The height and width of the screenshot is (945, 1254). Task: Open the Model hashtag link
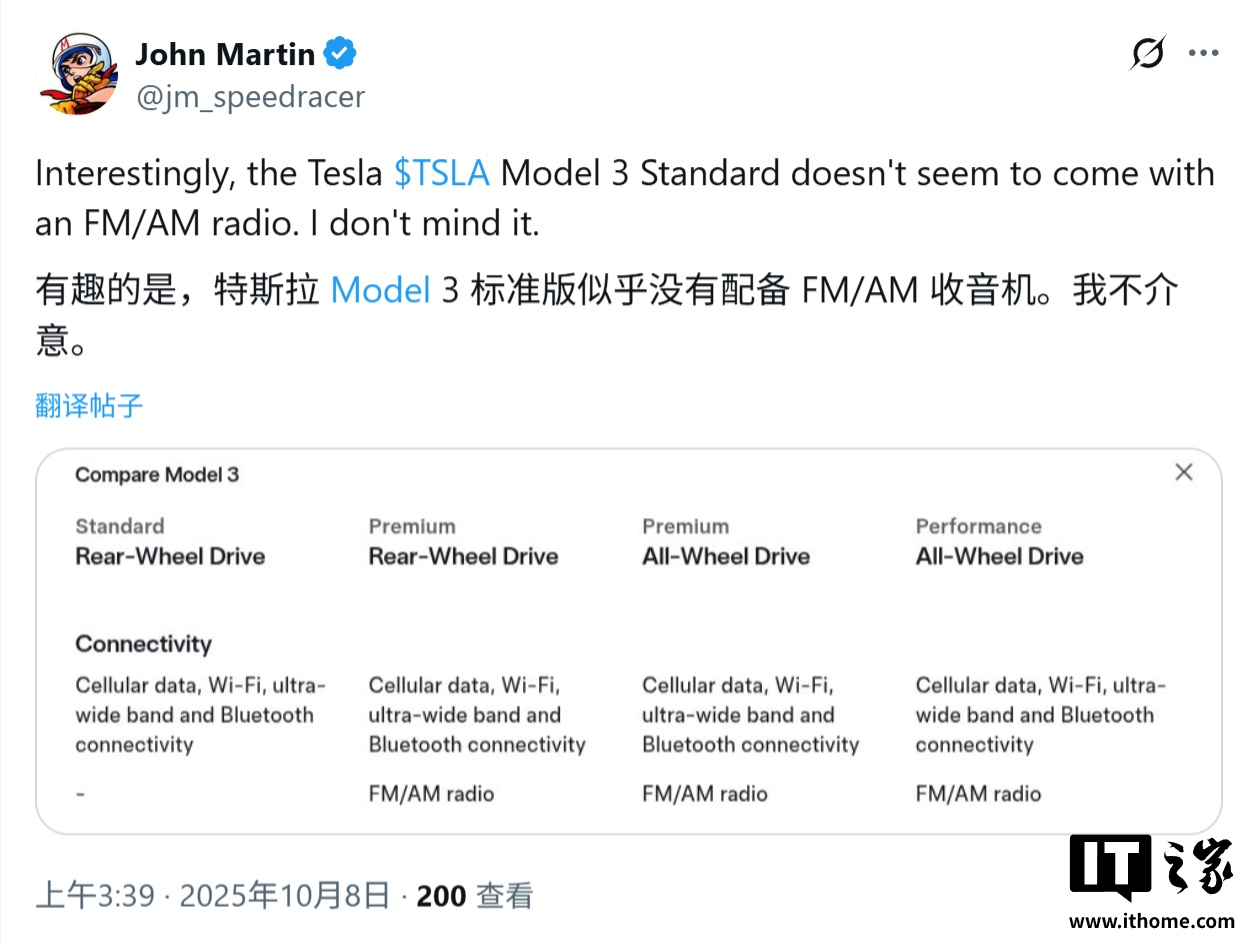380,290
